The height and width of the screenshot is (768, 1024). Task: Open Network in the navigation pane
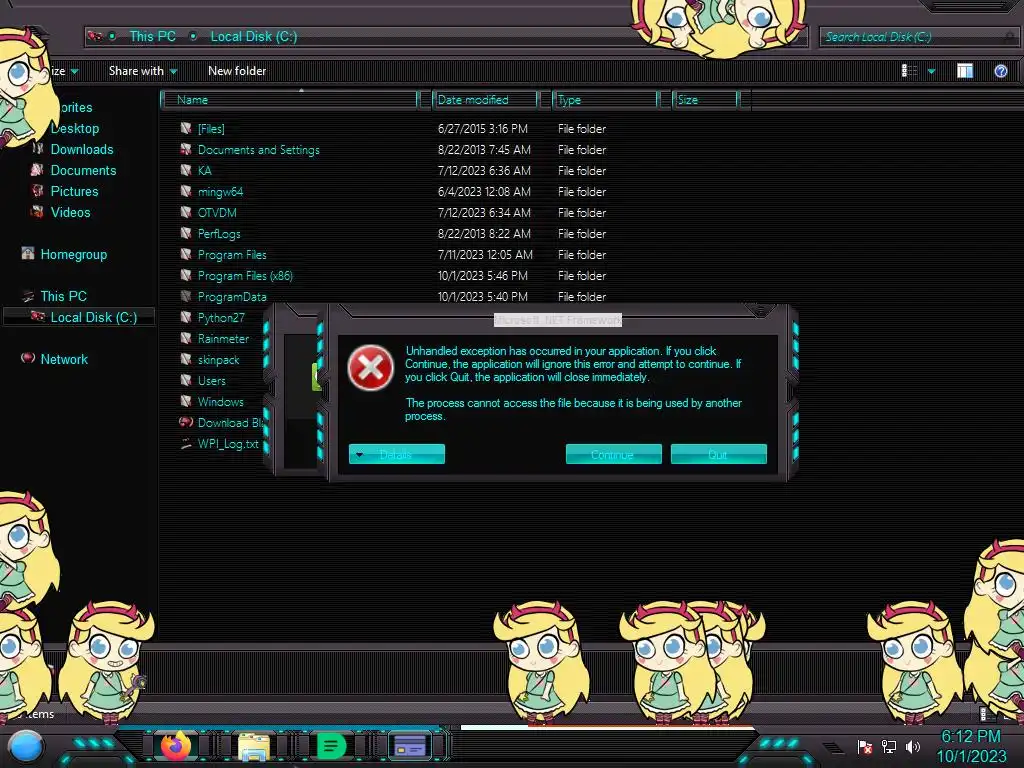(x=64, y=359)
